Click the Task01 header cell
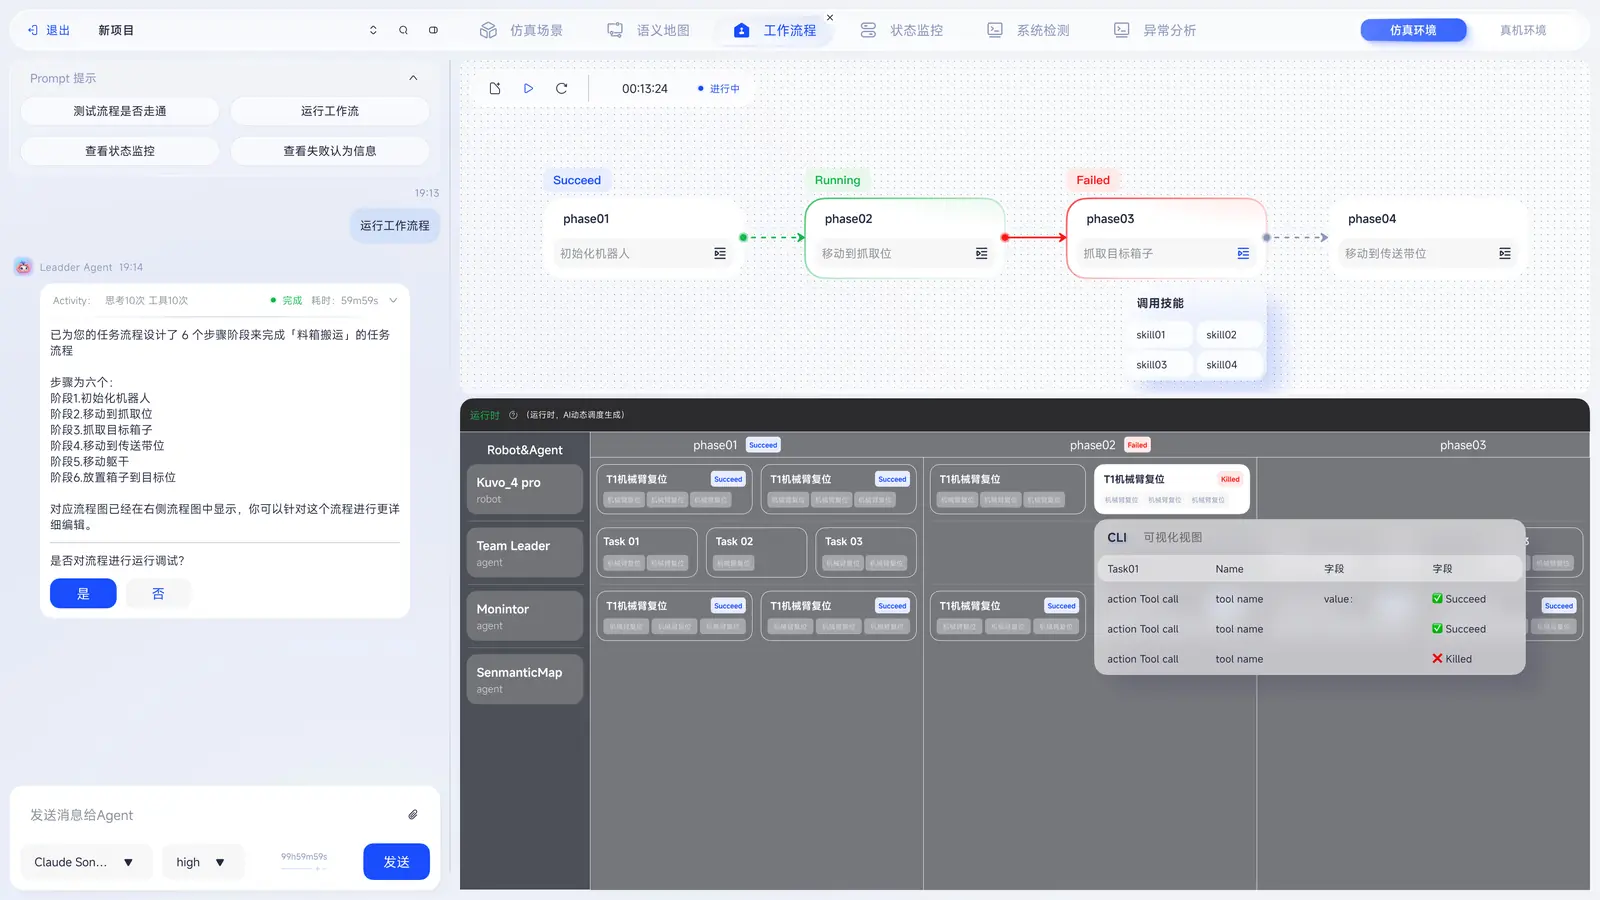Image resolution: width=1600 pixels, height=900 pixels. (x=1123, y=569)
